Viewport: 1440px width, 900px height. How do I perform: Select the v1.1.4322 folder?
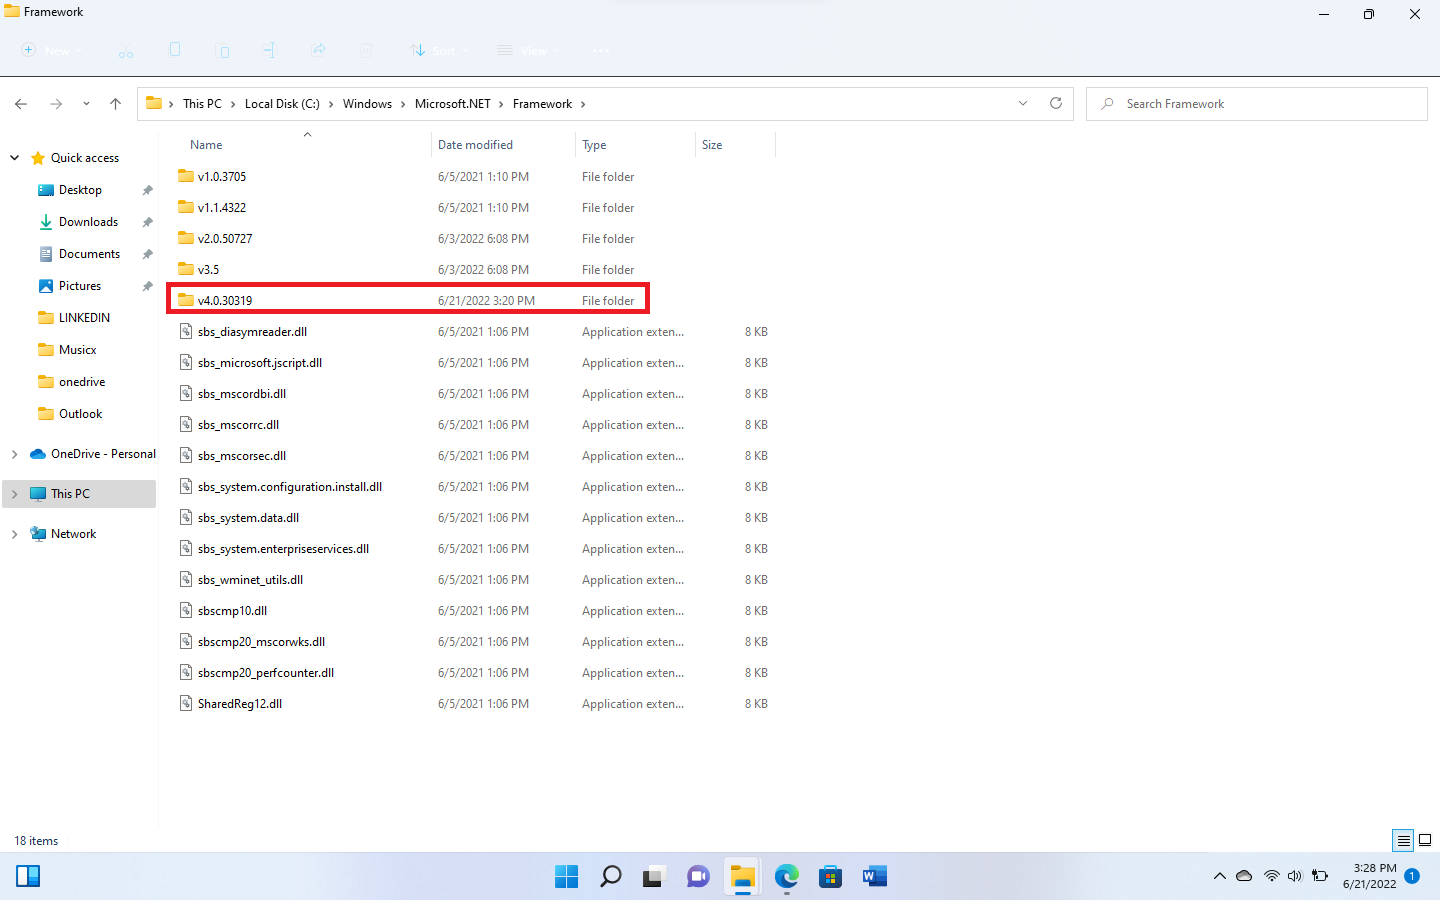point(221,208)
